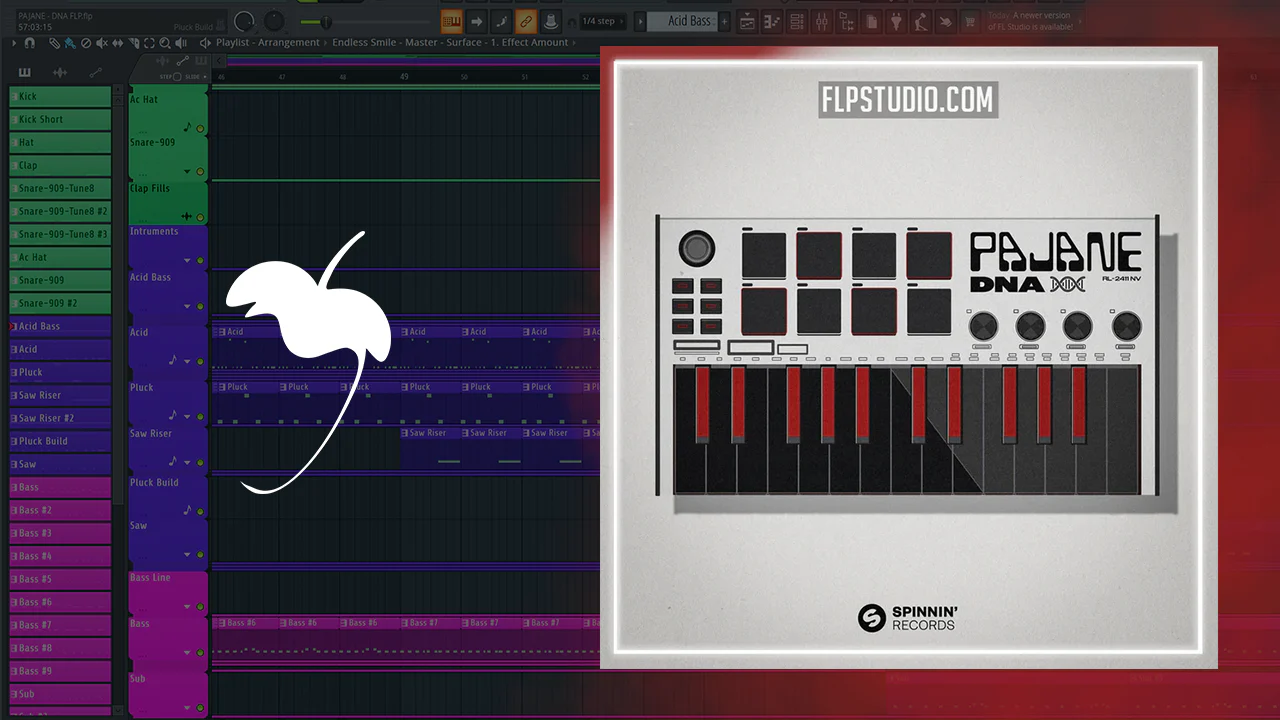
Task: Select the Kick pattern in picker
Action: tap(60, 97)
